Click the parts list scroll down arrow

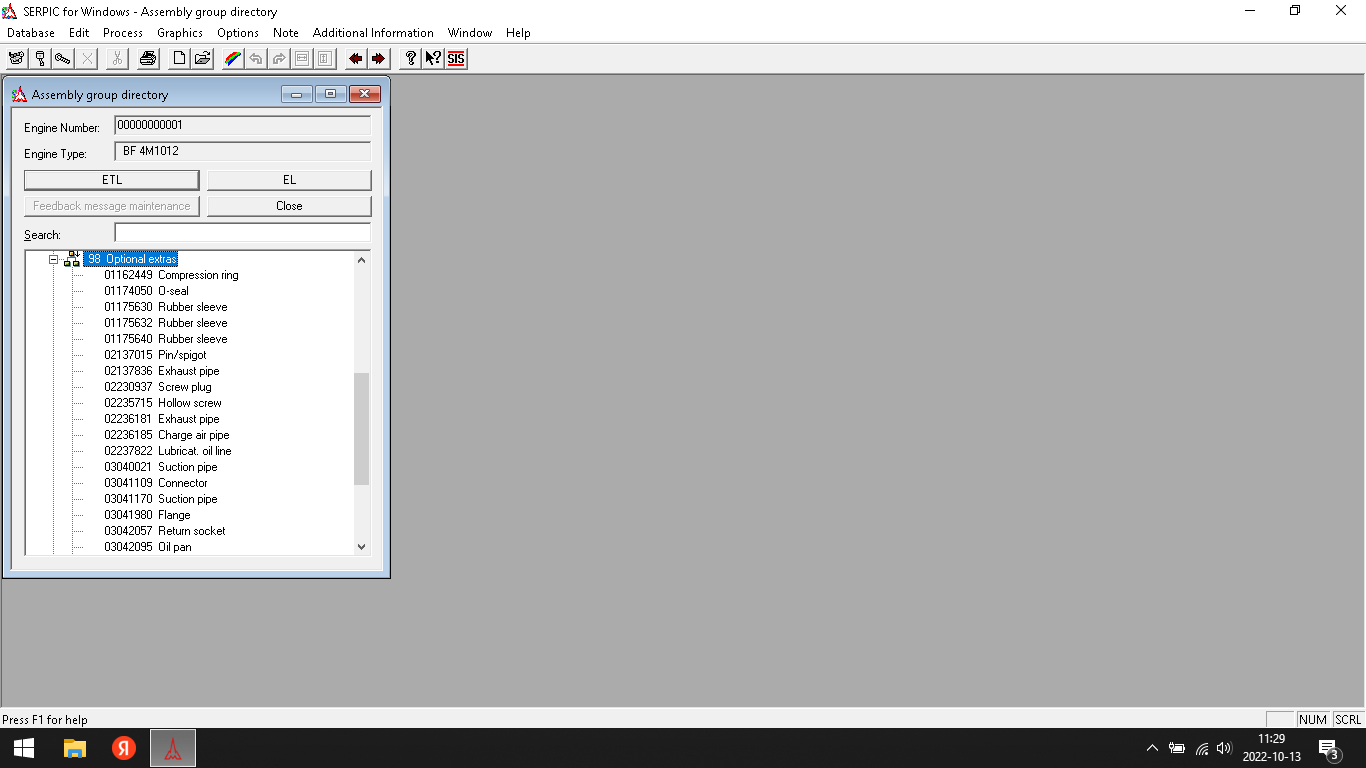pyautogui.click(x=361, y=547)
